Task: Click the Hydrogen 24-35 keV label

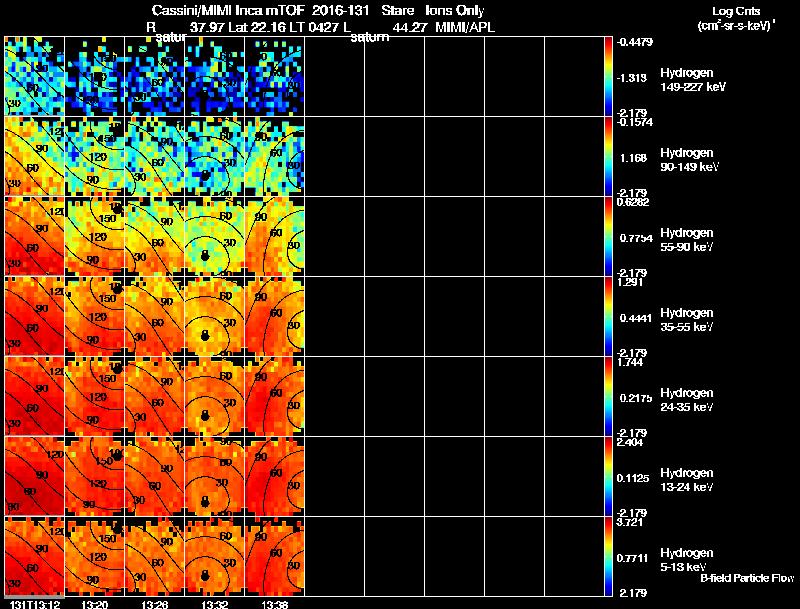Action: [685, 399]
